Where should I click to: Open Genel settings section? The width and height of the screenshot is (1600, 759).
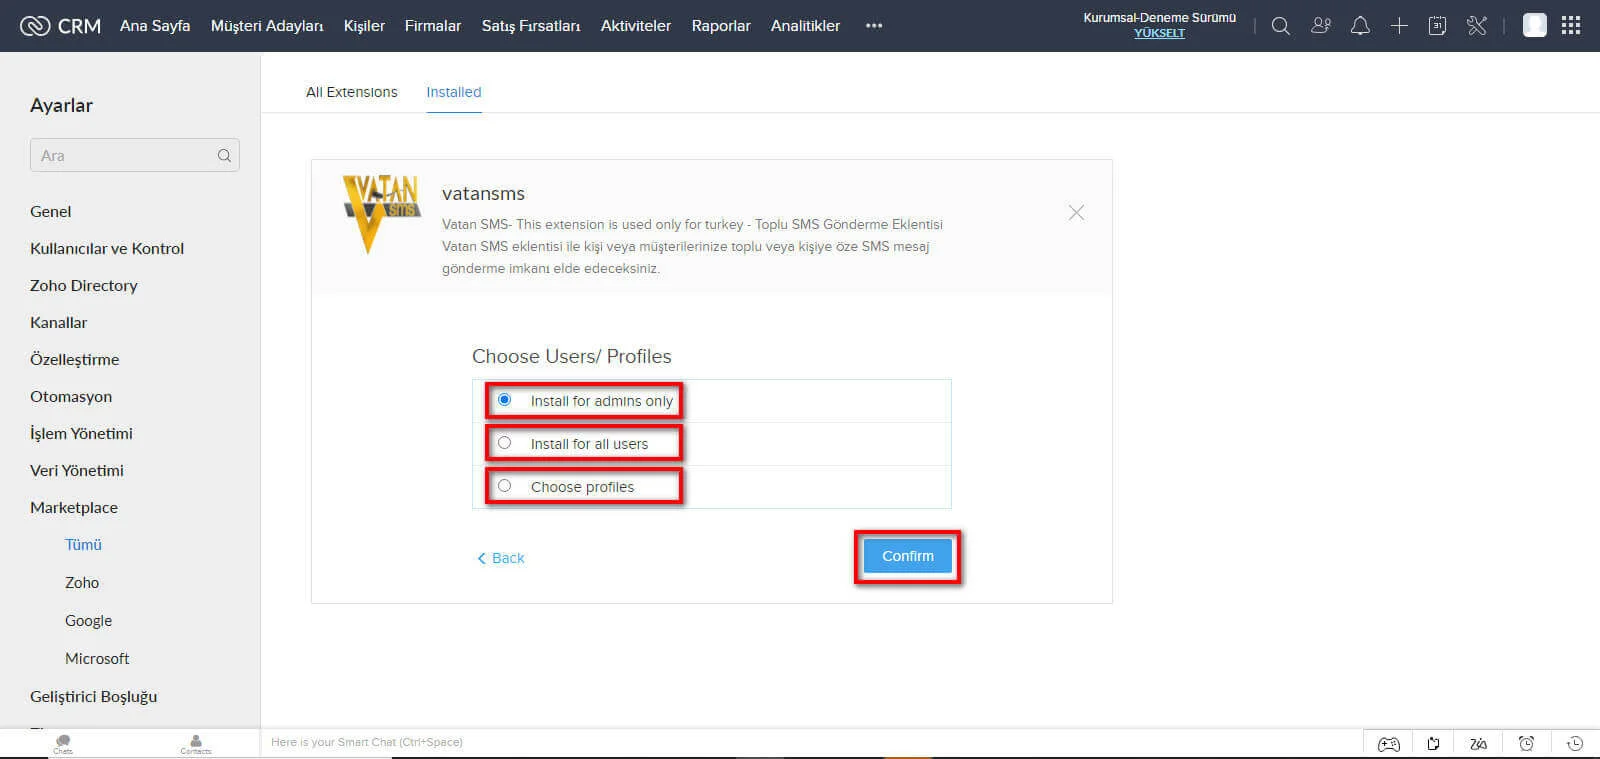click(x=51, y=211)
